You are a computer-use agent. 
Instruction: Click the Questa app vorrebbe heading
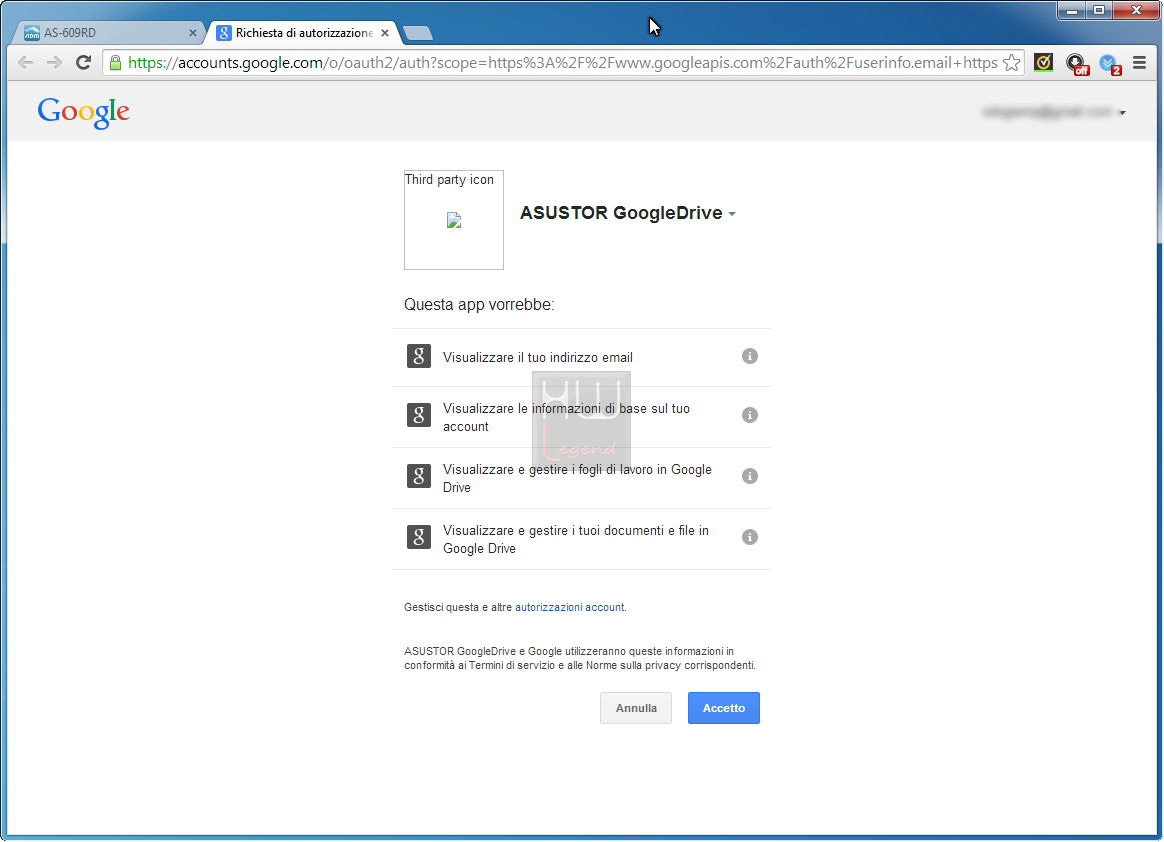point(480,304)
